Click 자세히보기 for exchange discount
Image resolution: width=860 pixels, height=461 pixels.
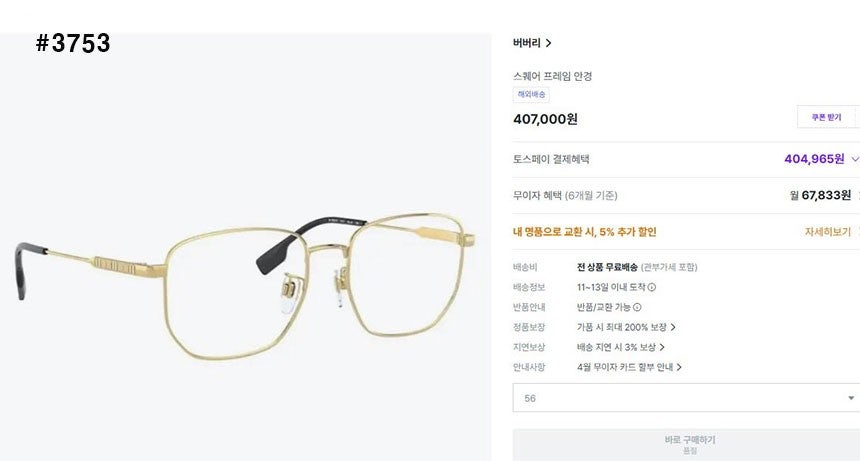coord(827,232)
